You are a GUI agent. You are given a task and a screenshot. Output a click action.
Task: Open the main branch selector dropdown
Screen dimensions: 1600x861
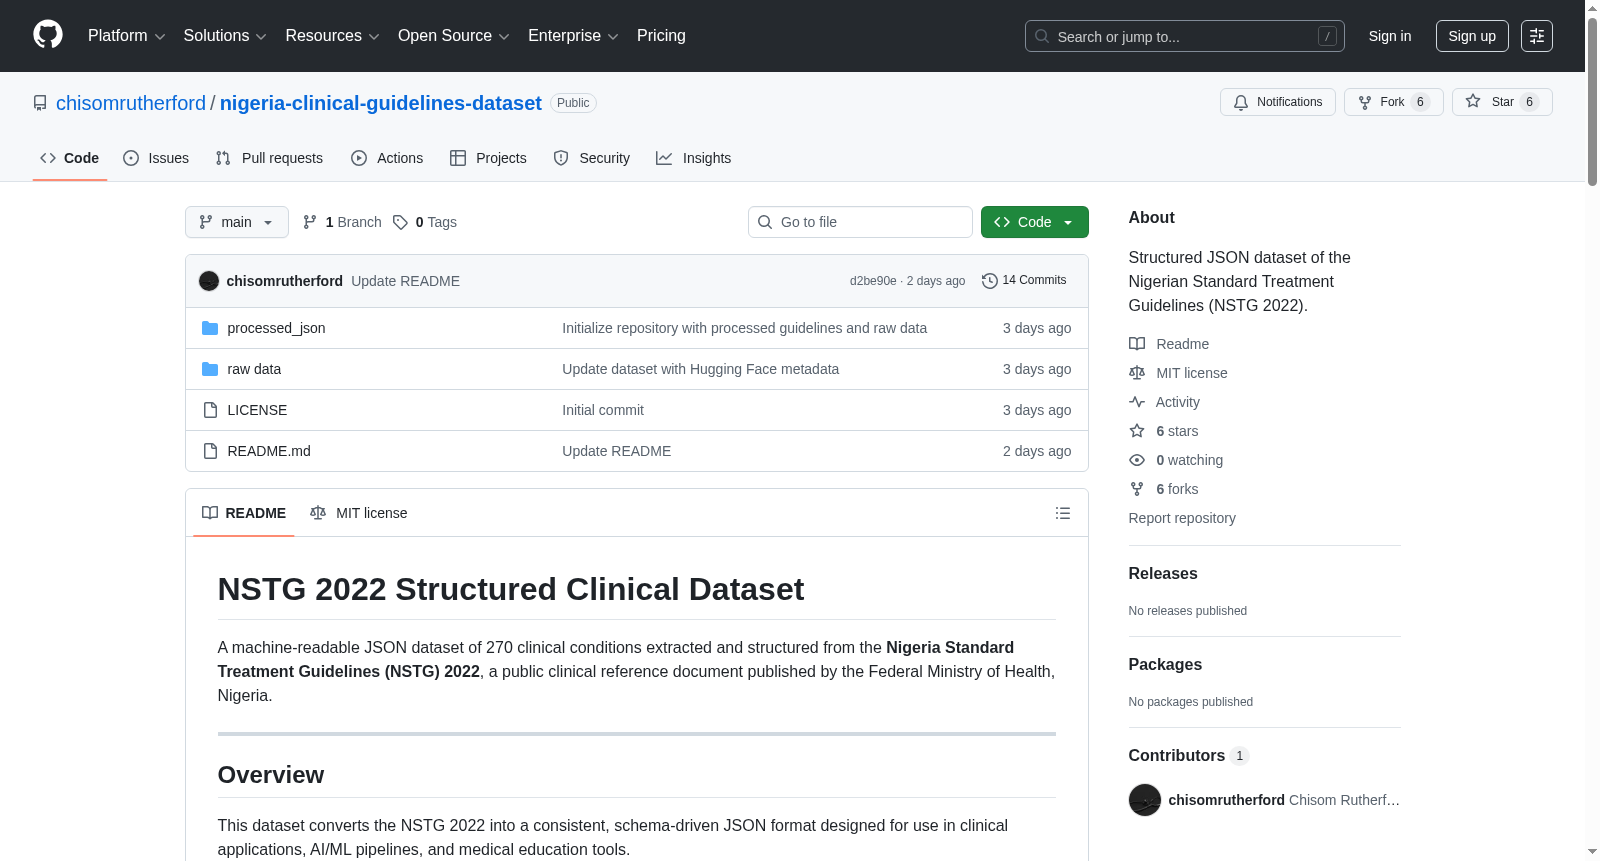point(237,222)
